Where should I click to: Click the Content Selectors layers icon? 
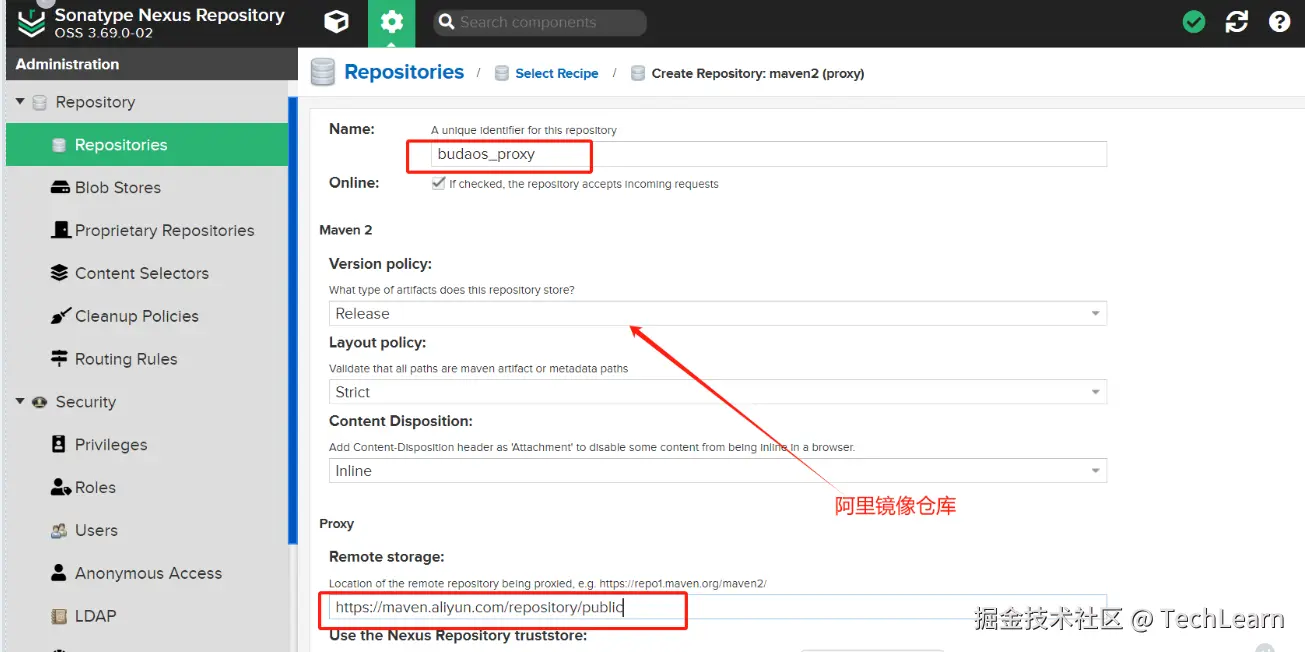[x=59, y=273]
